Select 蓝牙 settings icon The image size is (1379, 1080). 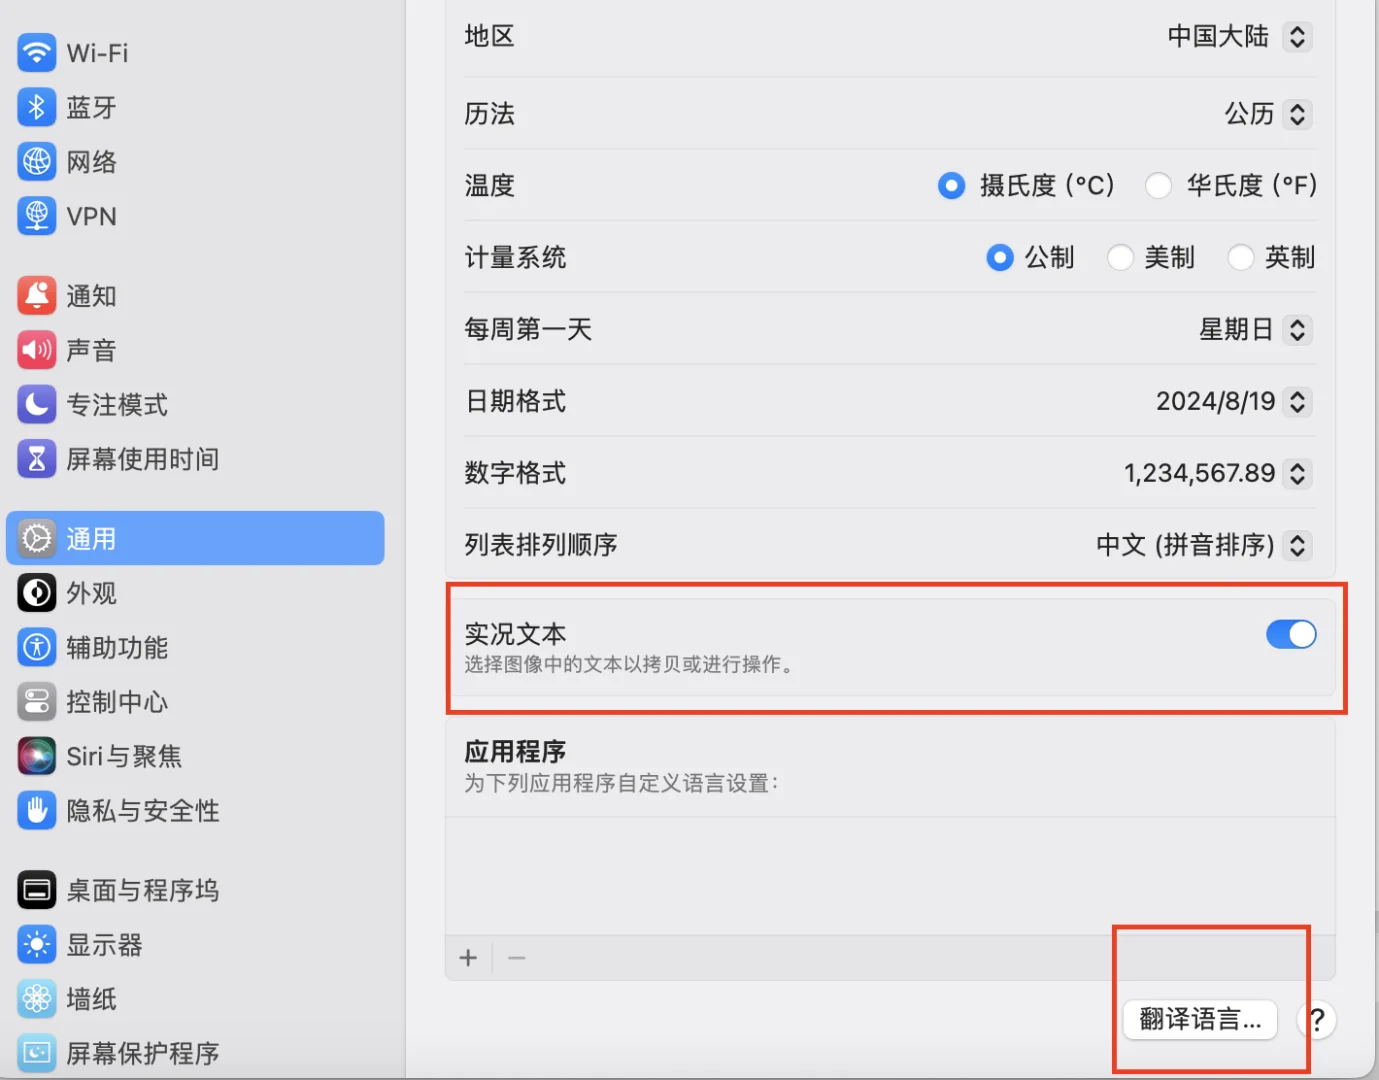pyautogui.click(x=91, y=107)
